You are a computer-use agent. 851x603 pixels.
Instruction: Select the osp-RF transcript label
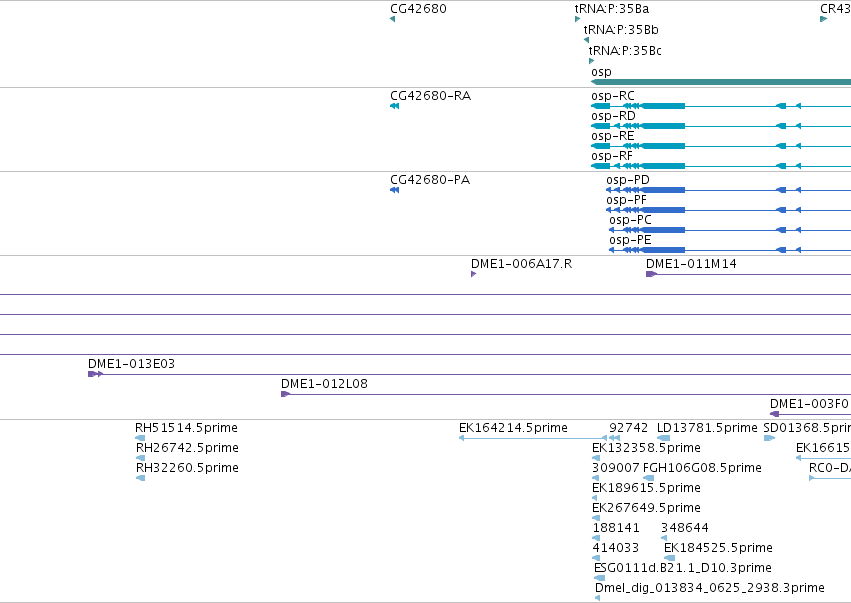tap(612, 156)
